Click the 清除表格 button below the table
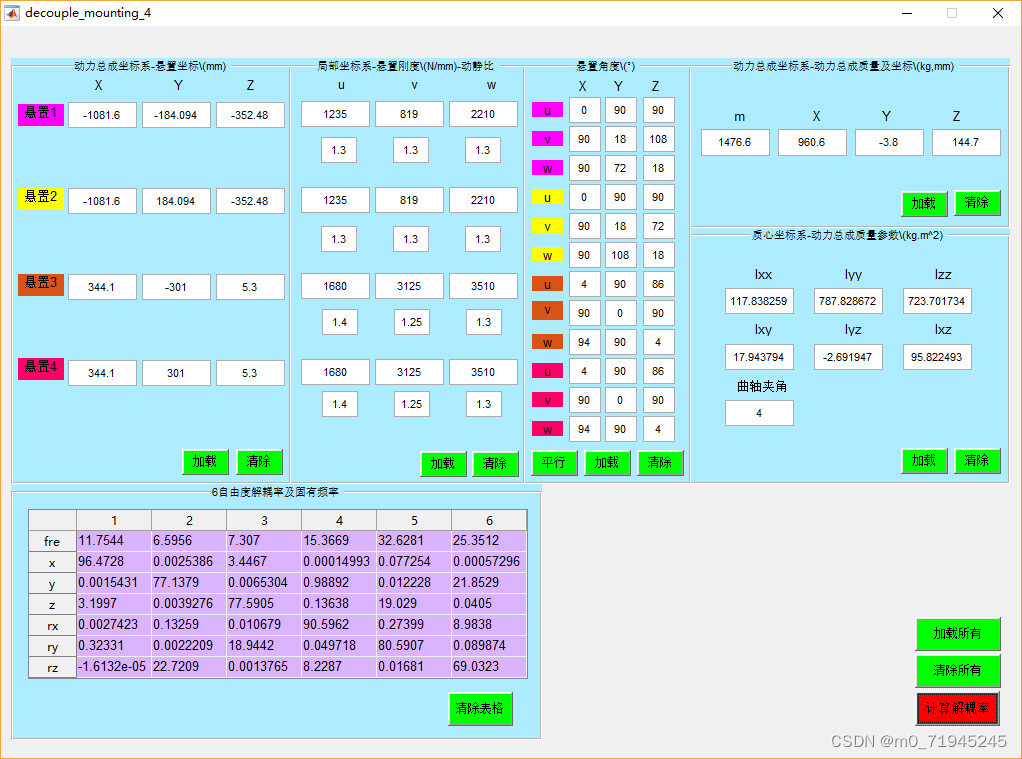The height and width of the screenshot is (759, 1022). (480, 708)
